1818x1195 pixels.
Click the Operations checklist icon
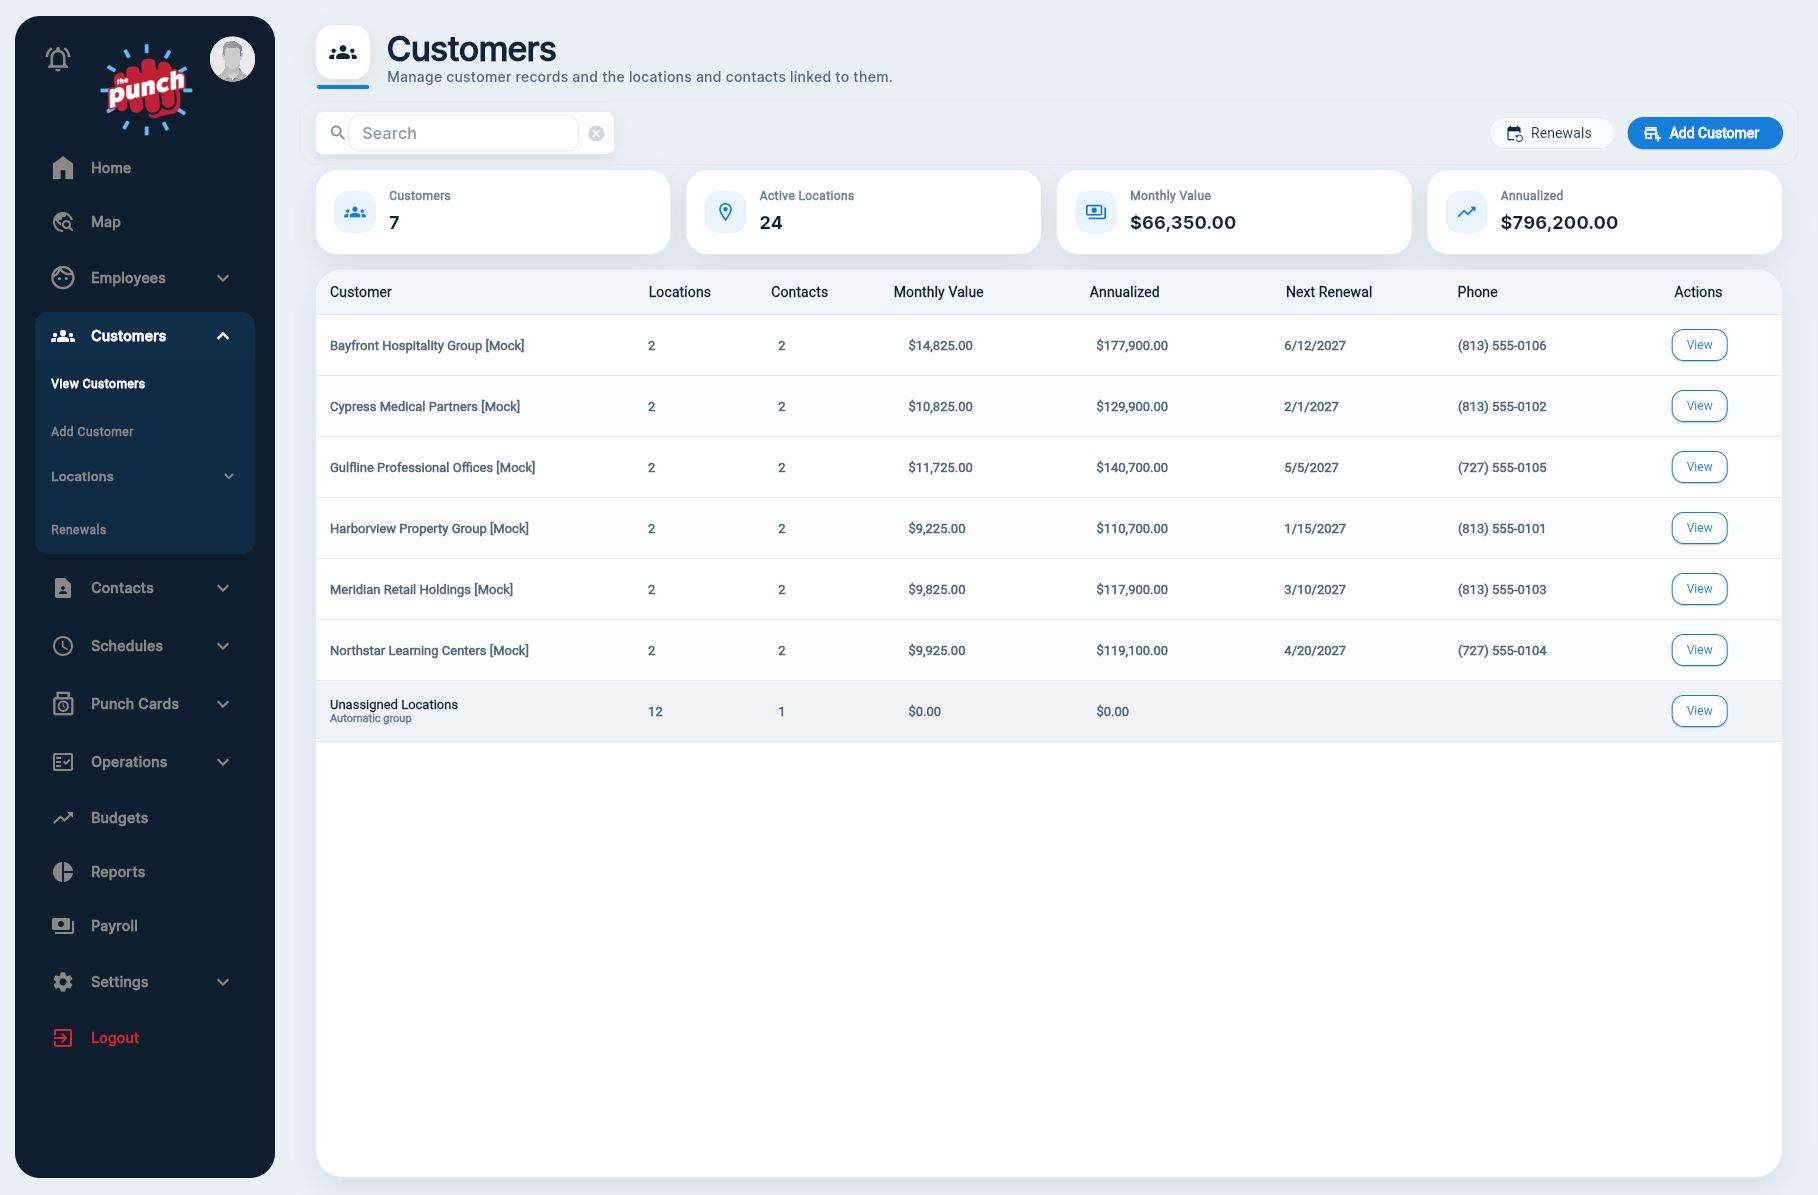[63, 762]
